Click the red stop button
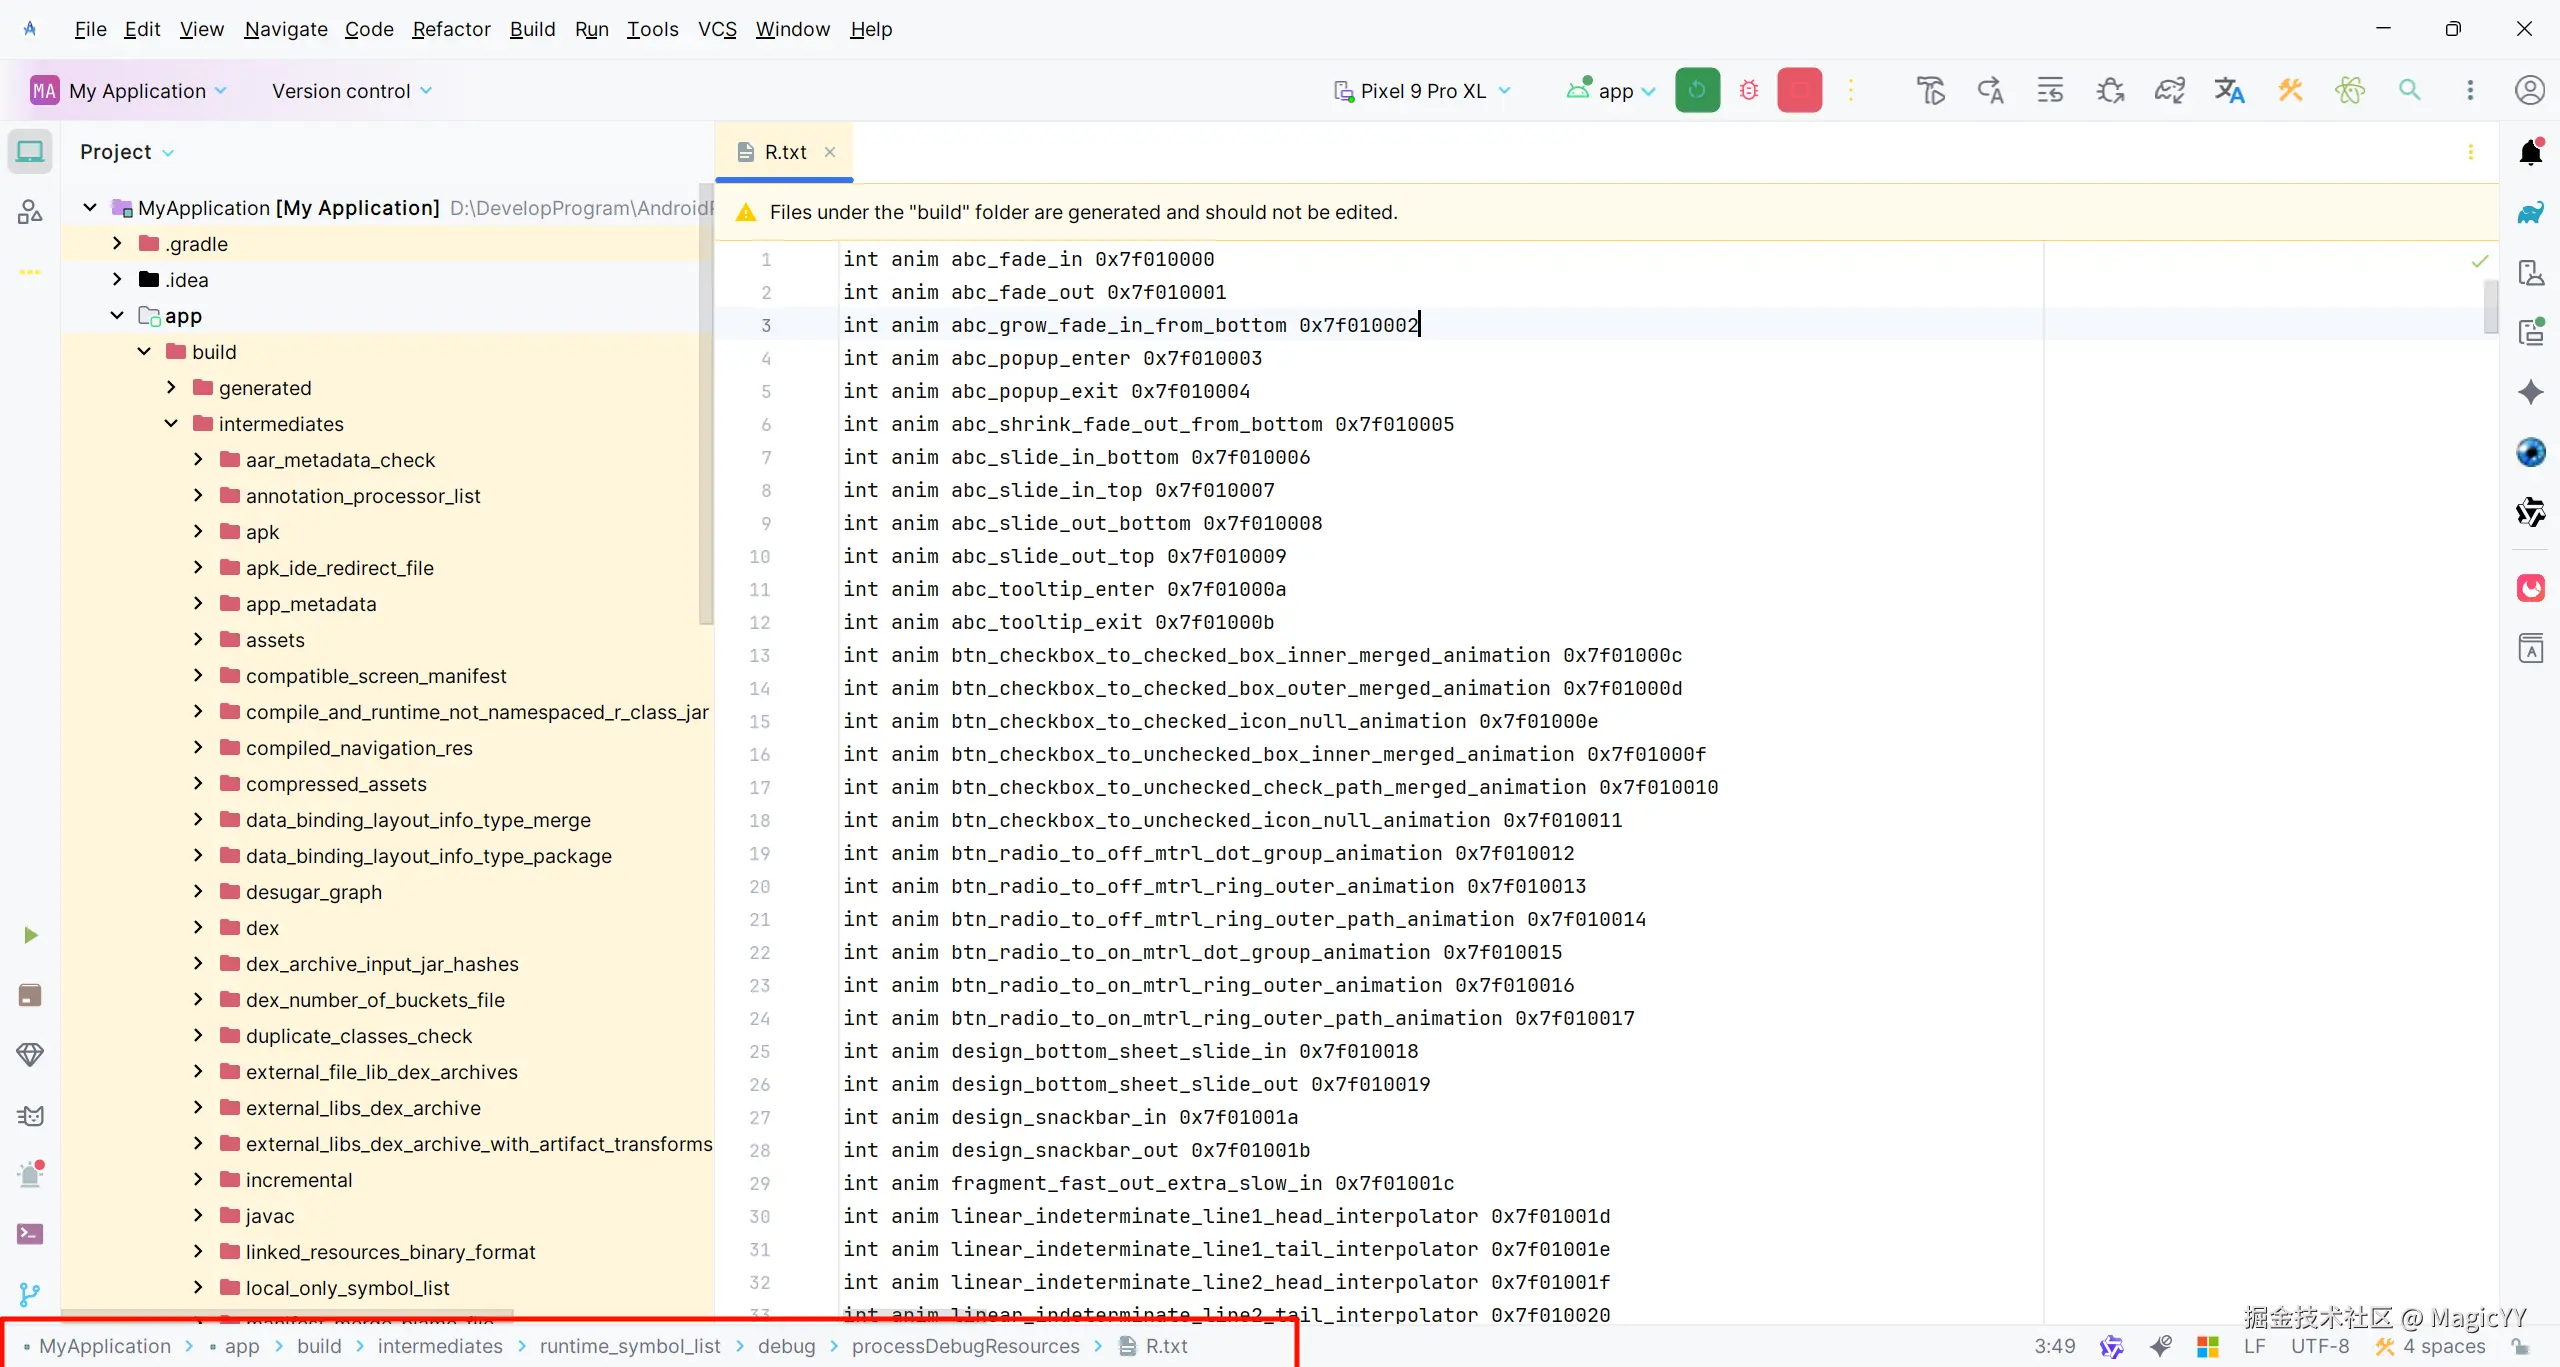Image resolution: width=2560 pixels, height=1367 pixels. pos(1799,90)
